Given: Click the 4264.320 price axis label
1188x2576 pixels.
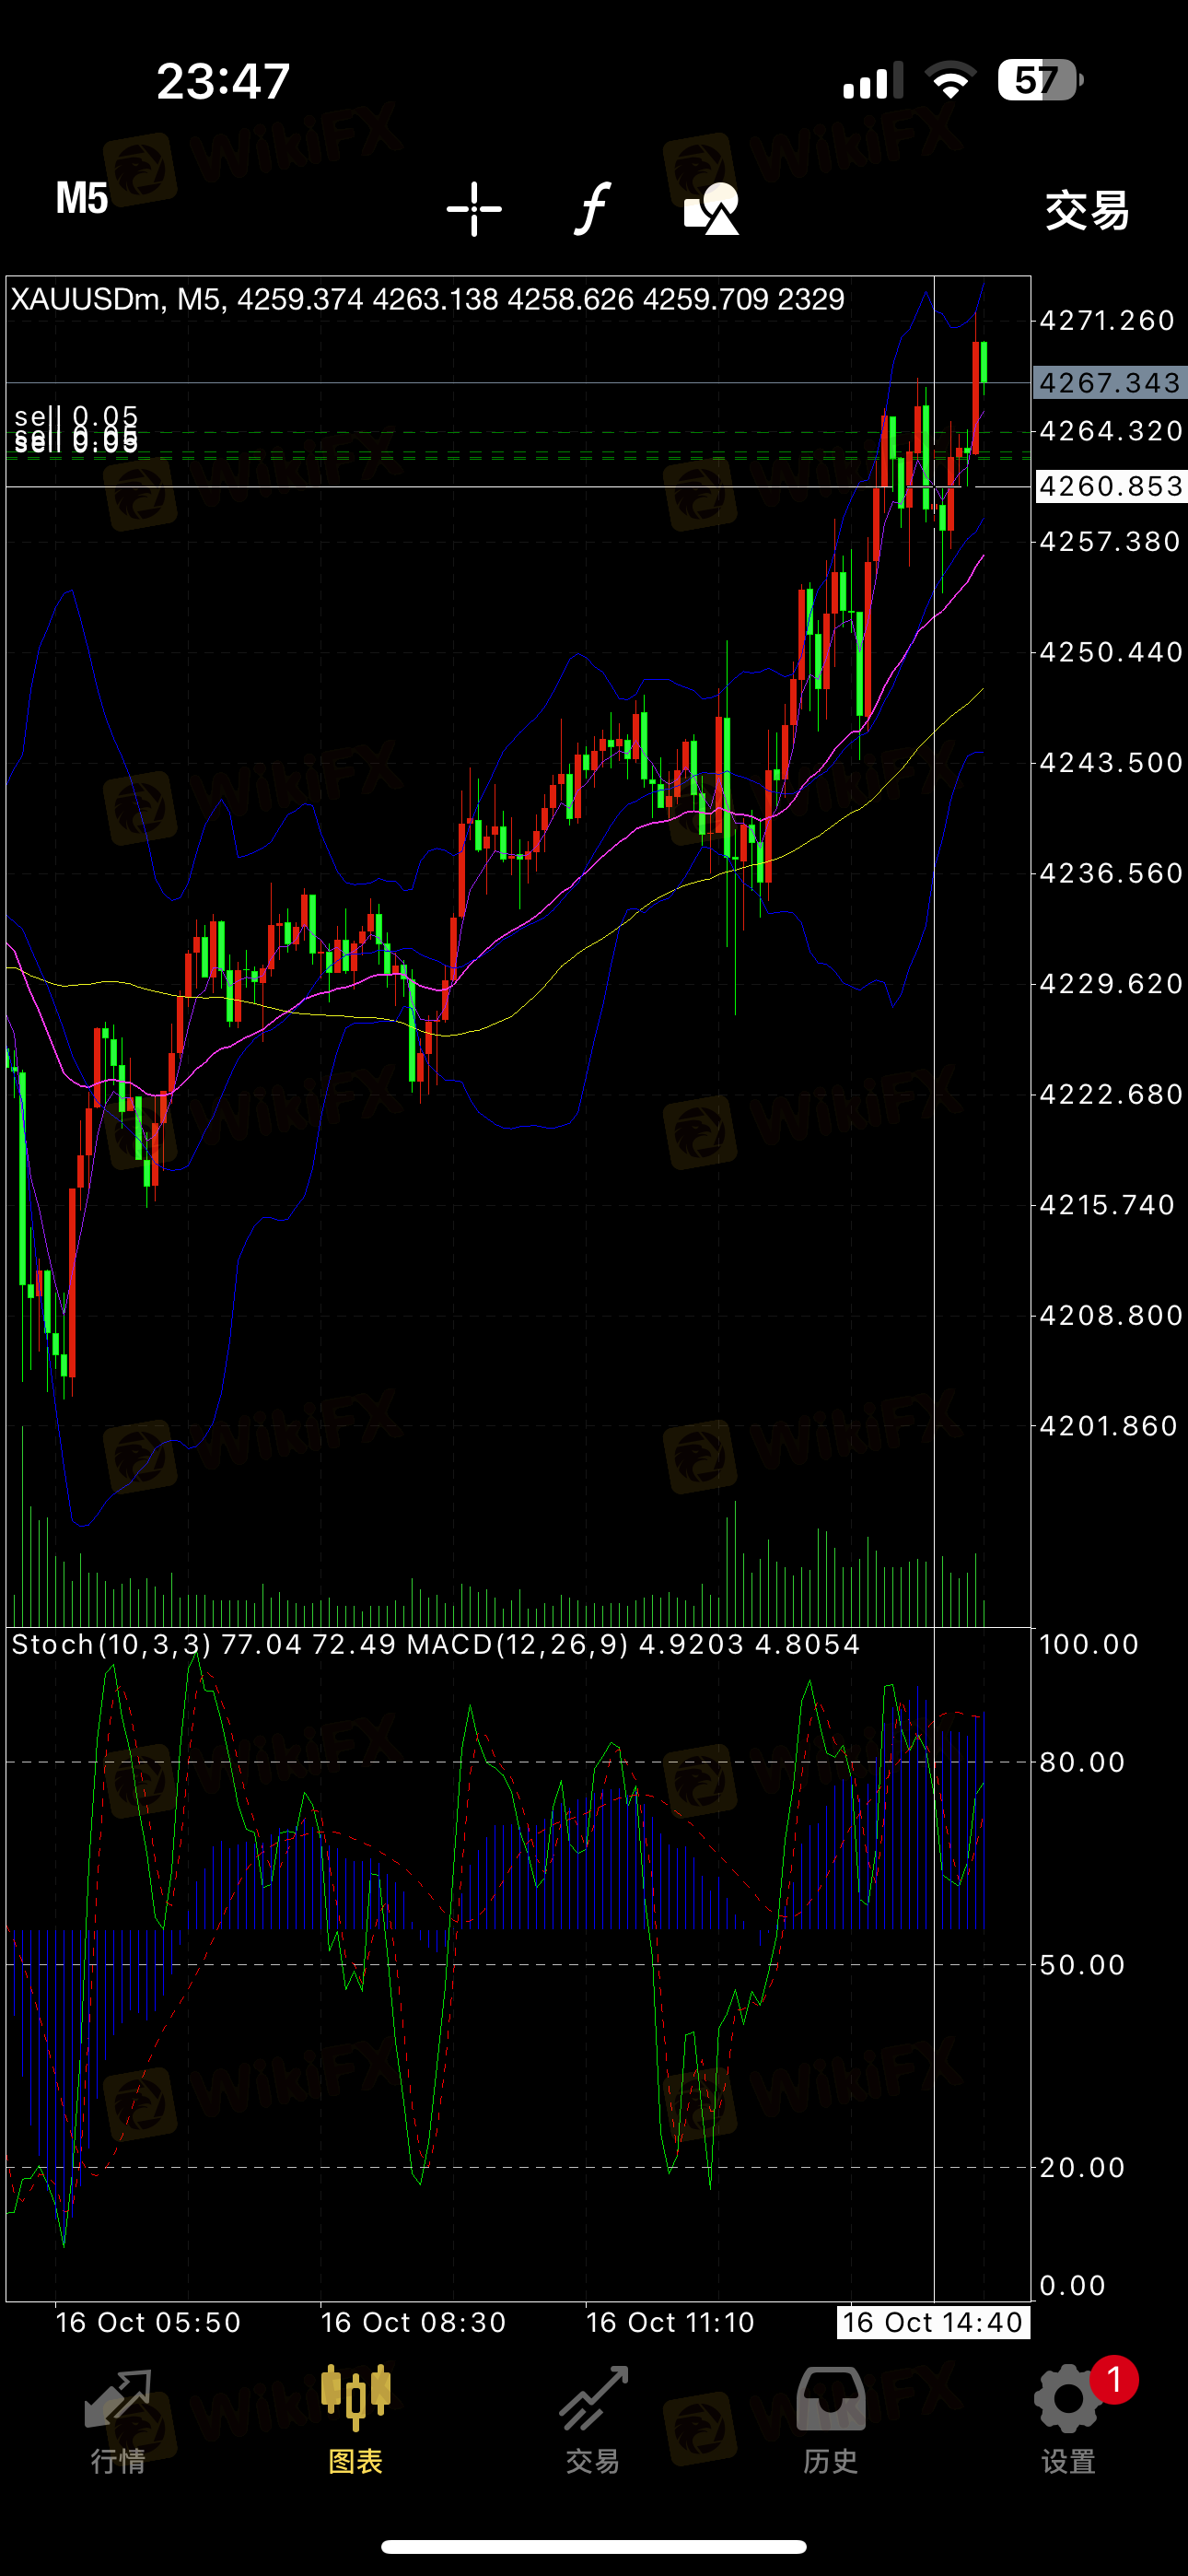Looking at the screenshot, I should [1111, 431].
